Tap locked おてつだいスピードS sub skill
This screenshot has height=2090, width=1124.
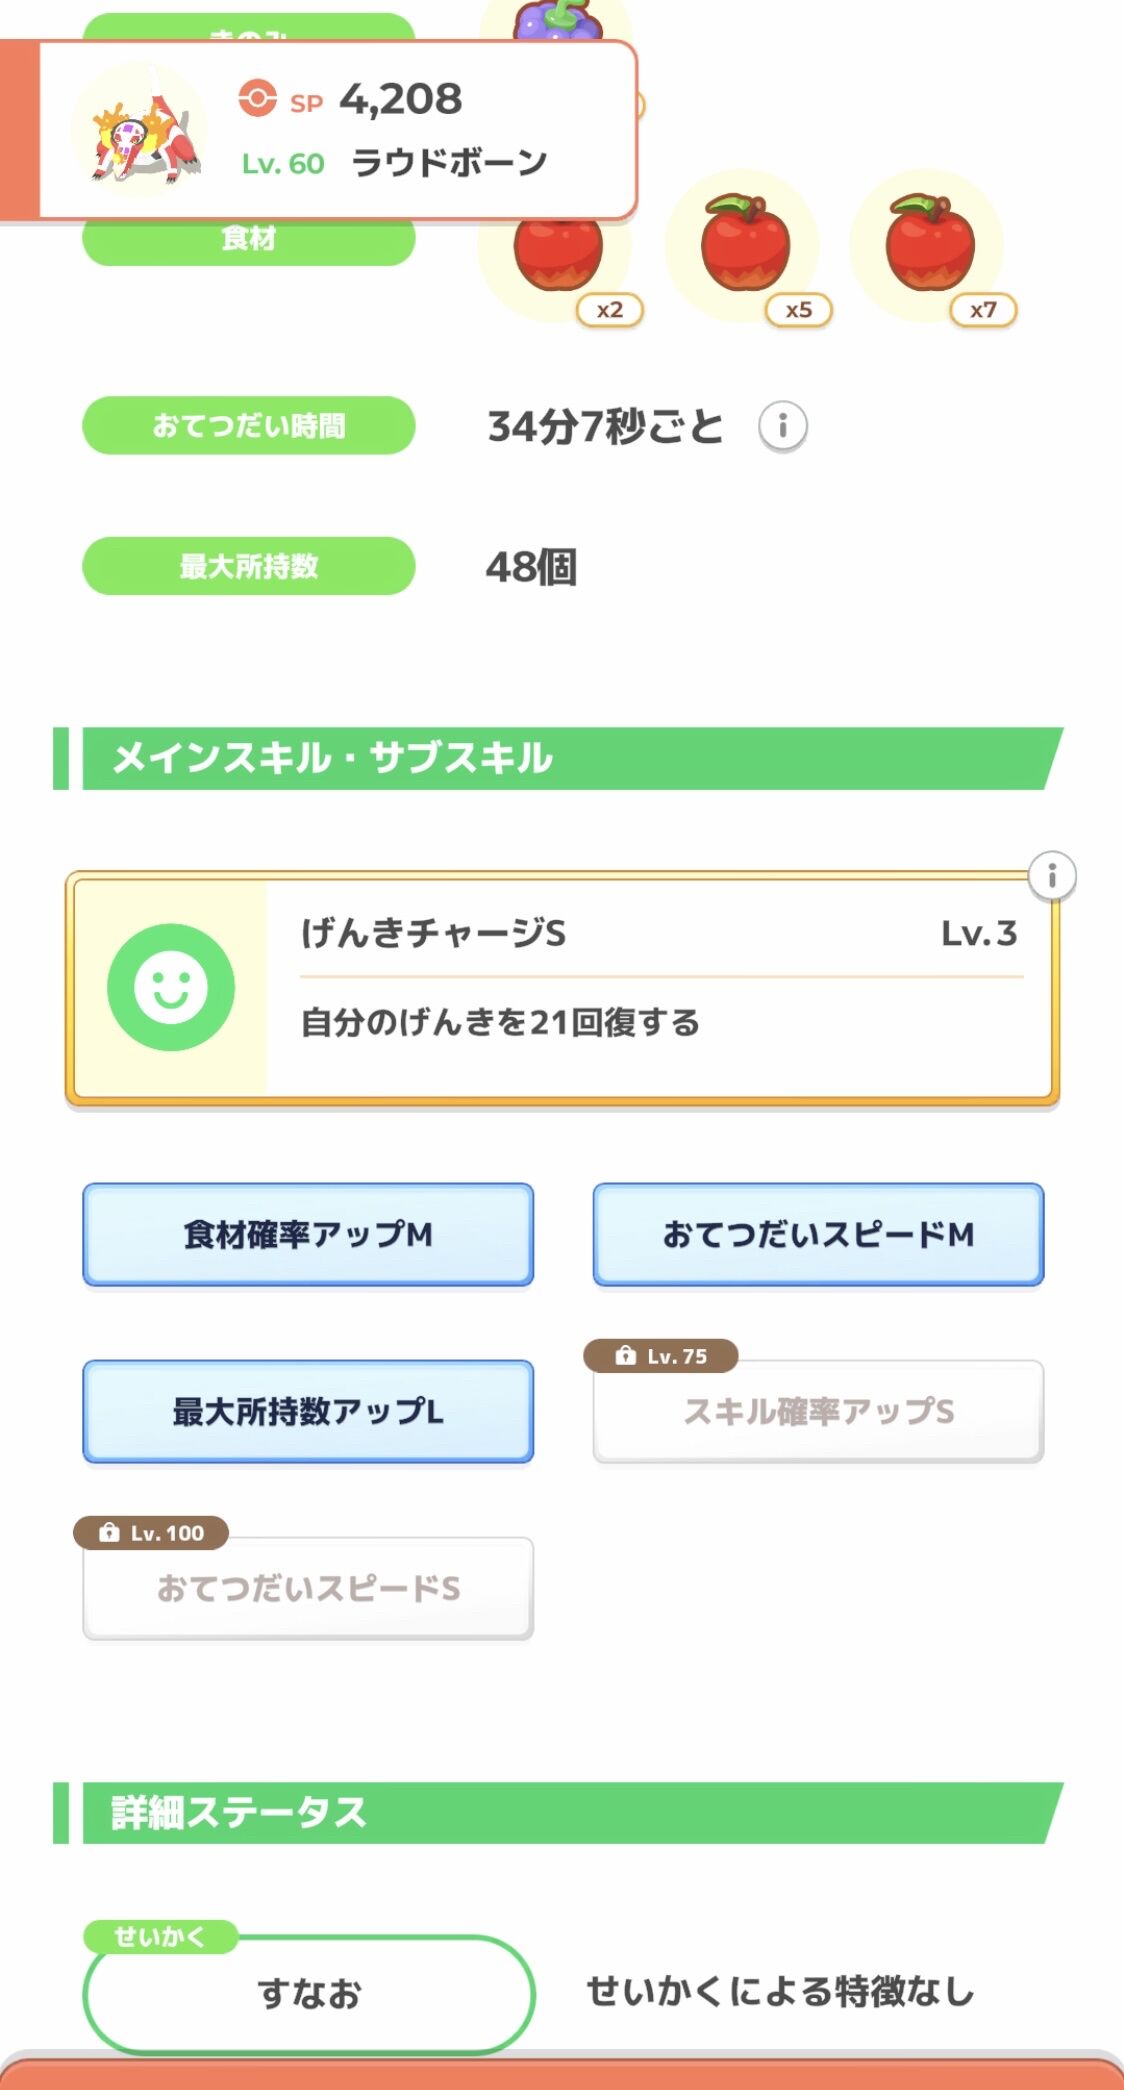point(308,1588)
